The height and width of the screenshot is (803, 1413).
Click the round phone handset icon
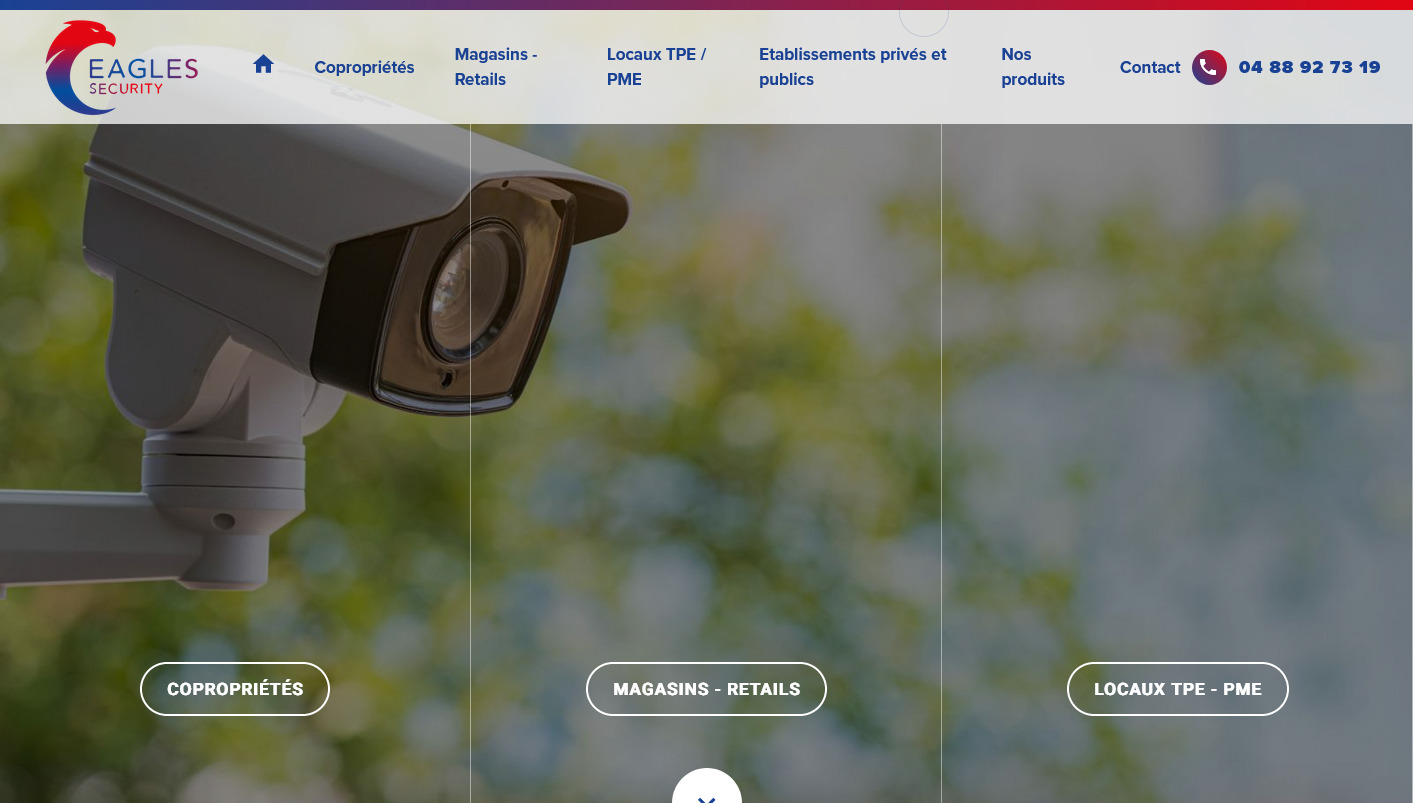(x=1208, y=67)
